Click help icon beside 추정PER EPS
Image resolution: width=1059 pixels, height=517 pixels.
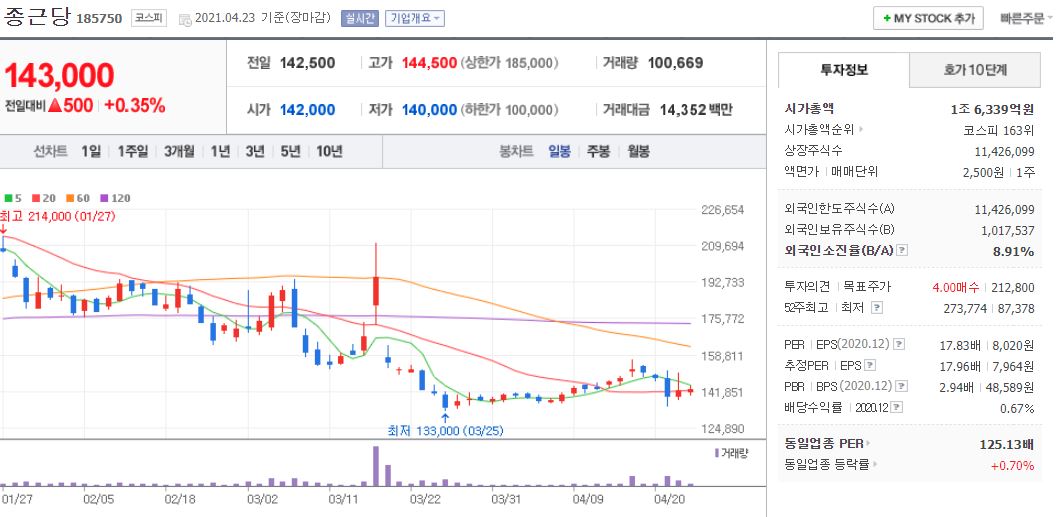870,366
